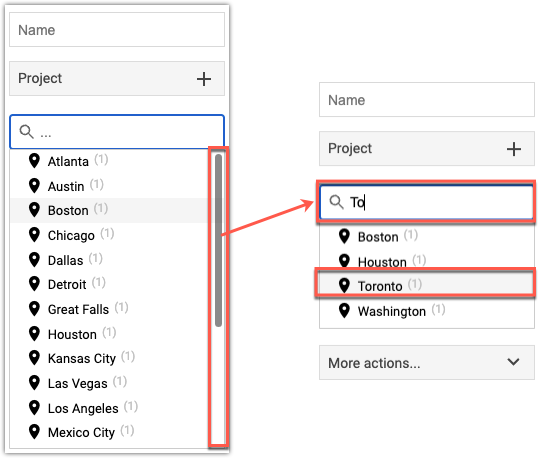Click the search field containing 'To'
Viewport: 546px width, 458px height.
point(427,202)
